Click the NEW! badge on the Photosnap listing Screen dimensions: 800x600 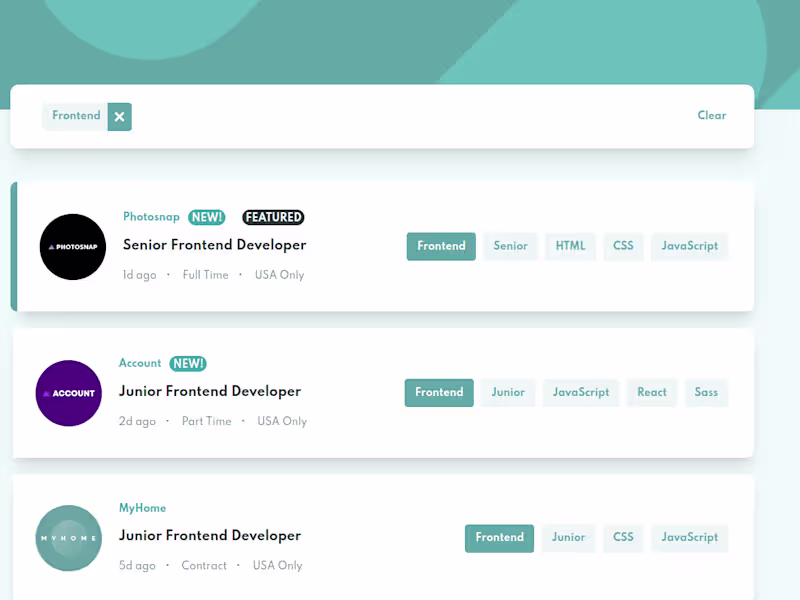pyautogui.click(x=207, y=217)
